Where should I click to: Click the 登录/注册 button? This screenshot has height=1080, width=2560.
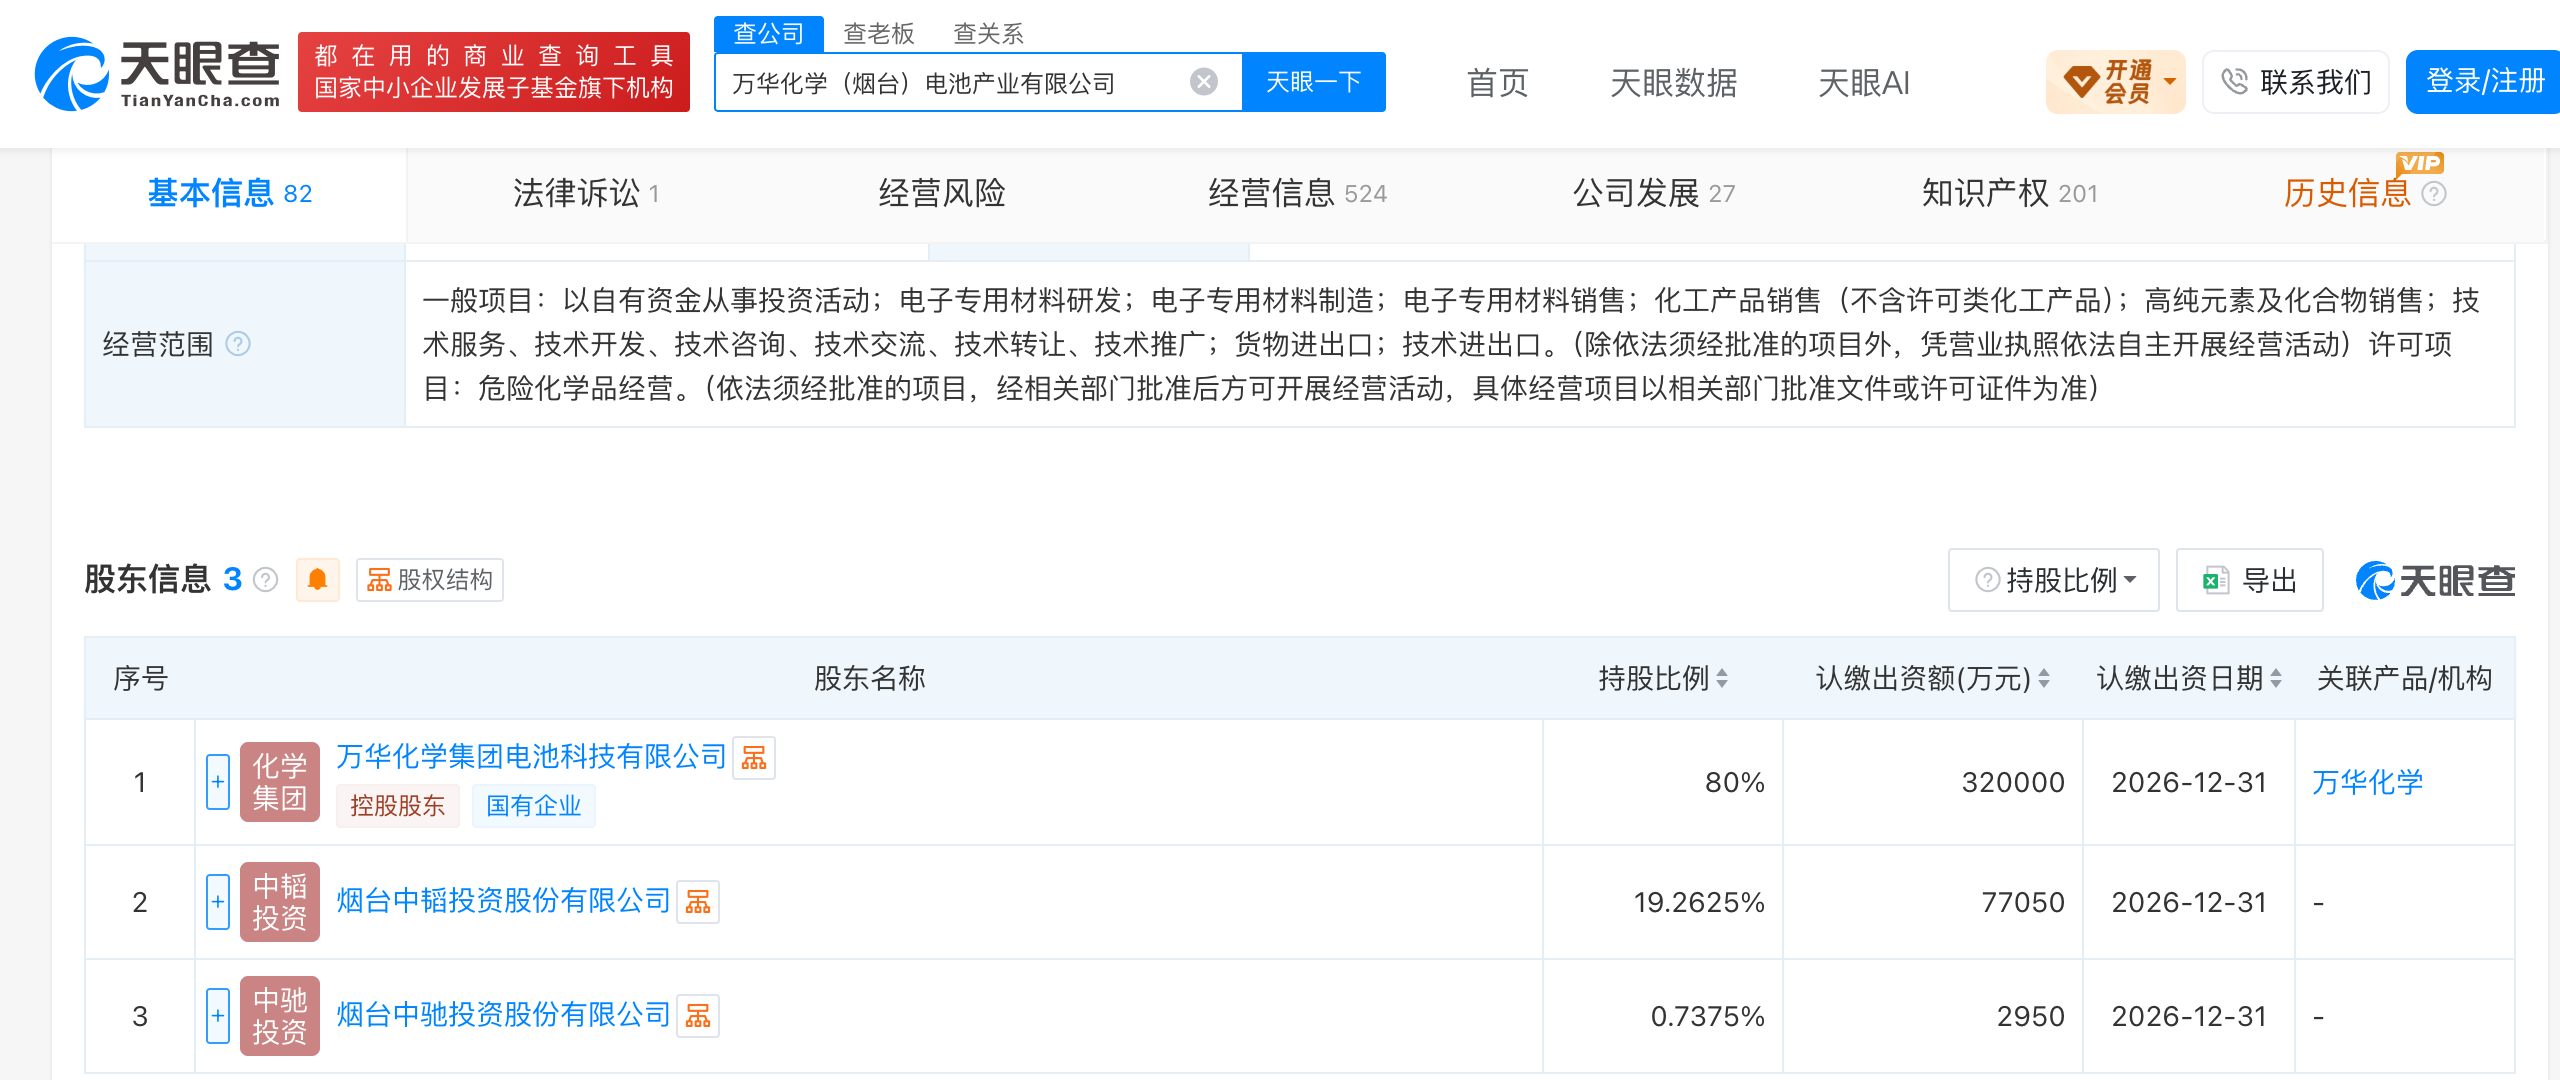pos(2484,82)
